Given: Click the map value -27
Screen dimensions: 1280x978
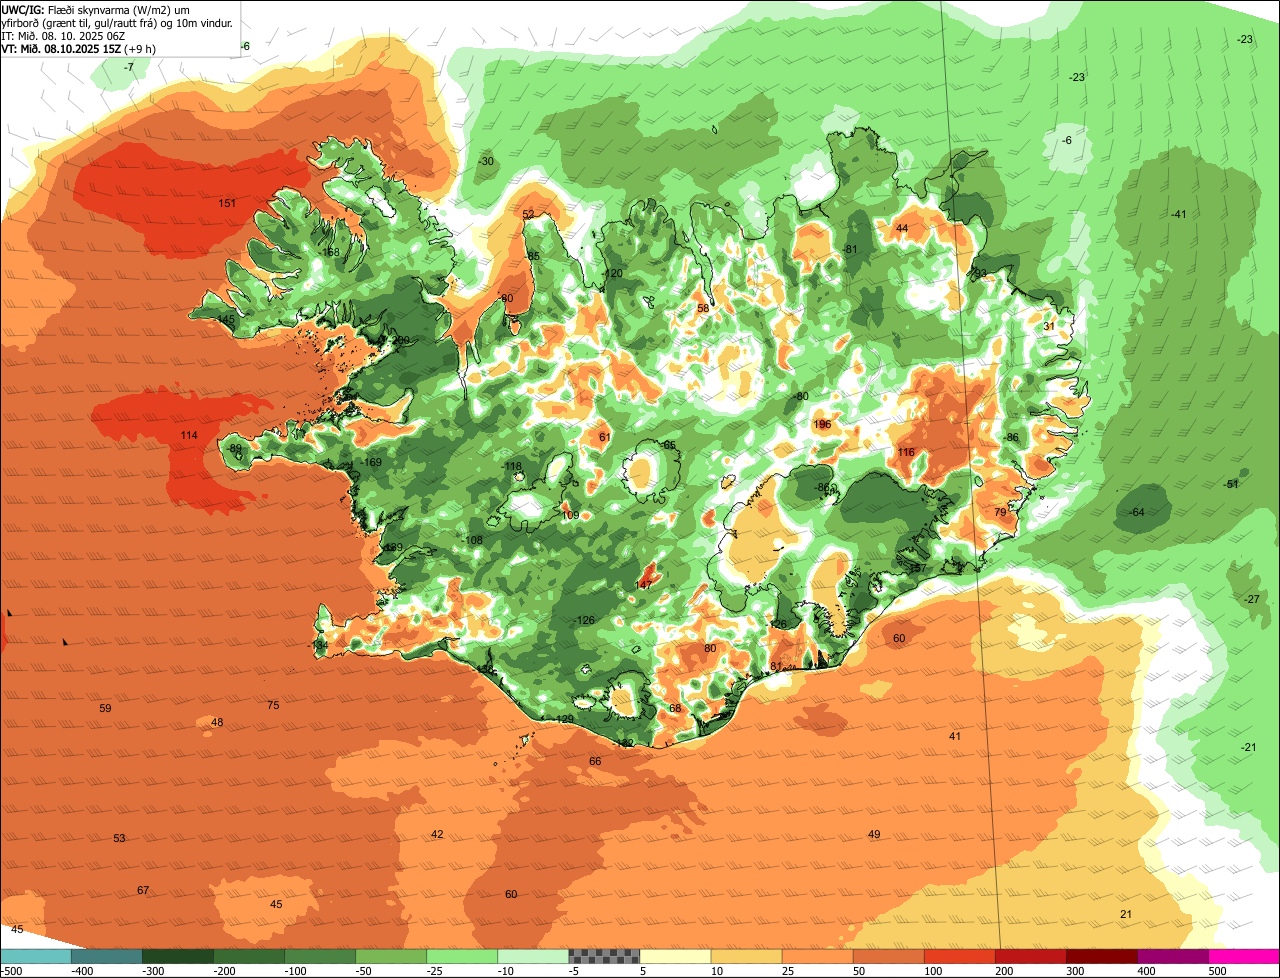Looking at the screenshot, I should pyautogui.click(x=1252, y=599).
